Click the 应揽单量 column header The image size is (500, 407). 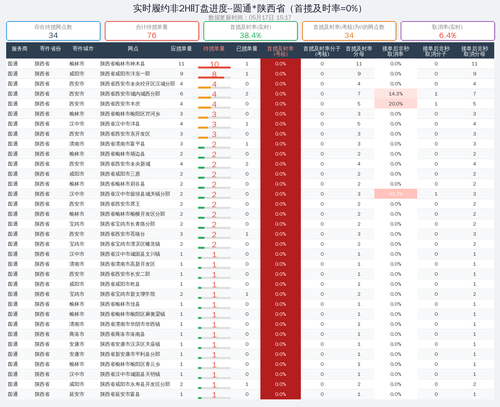181,49
